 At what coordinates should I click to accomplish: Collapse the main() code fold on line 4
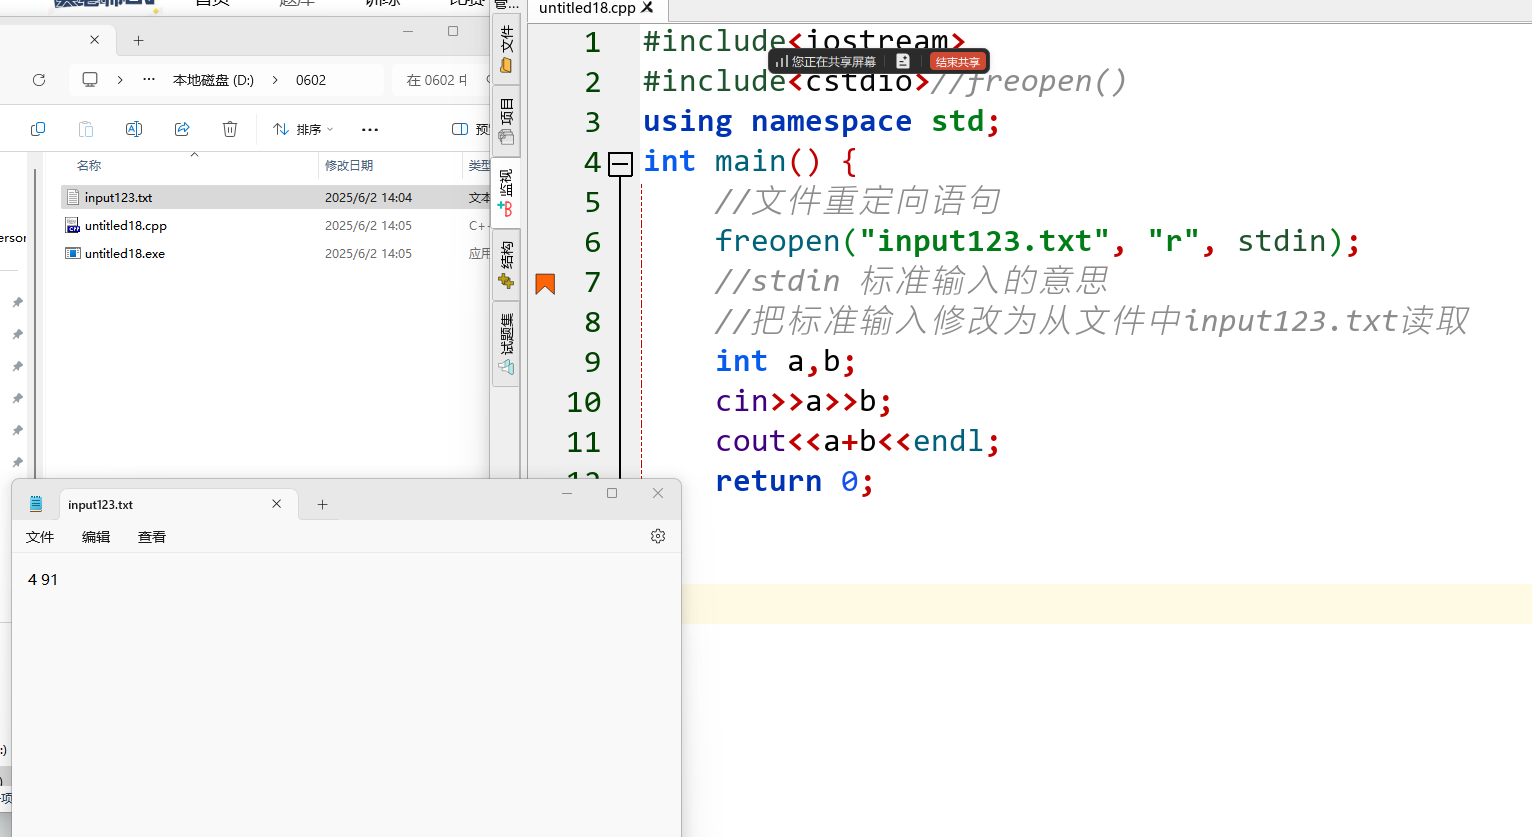click(621, 163)
